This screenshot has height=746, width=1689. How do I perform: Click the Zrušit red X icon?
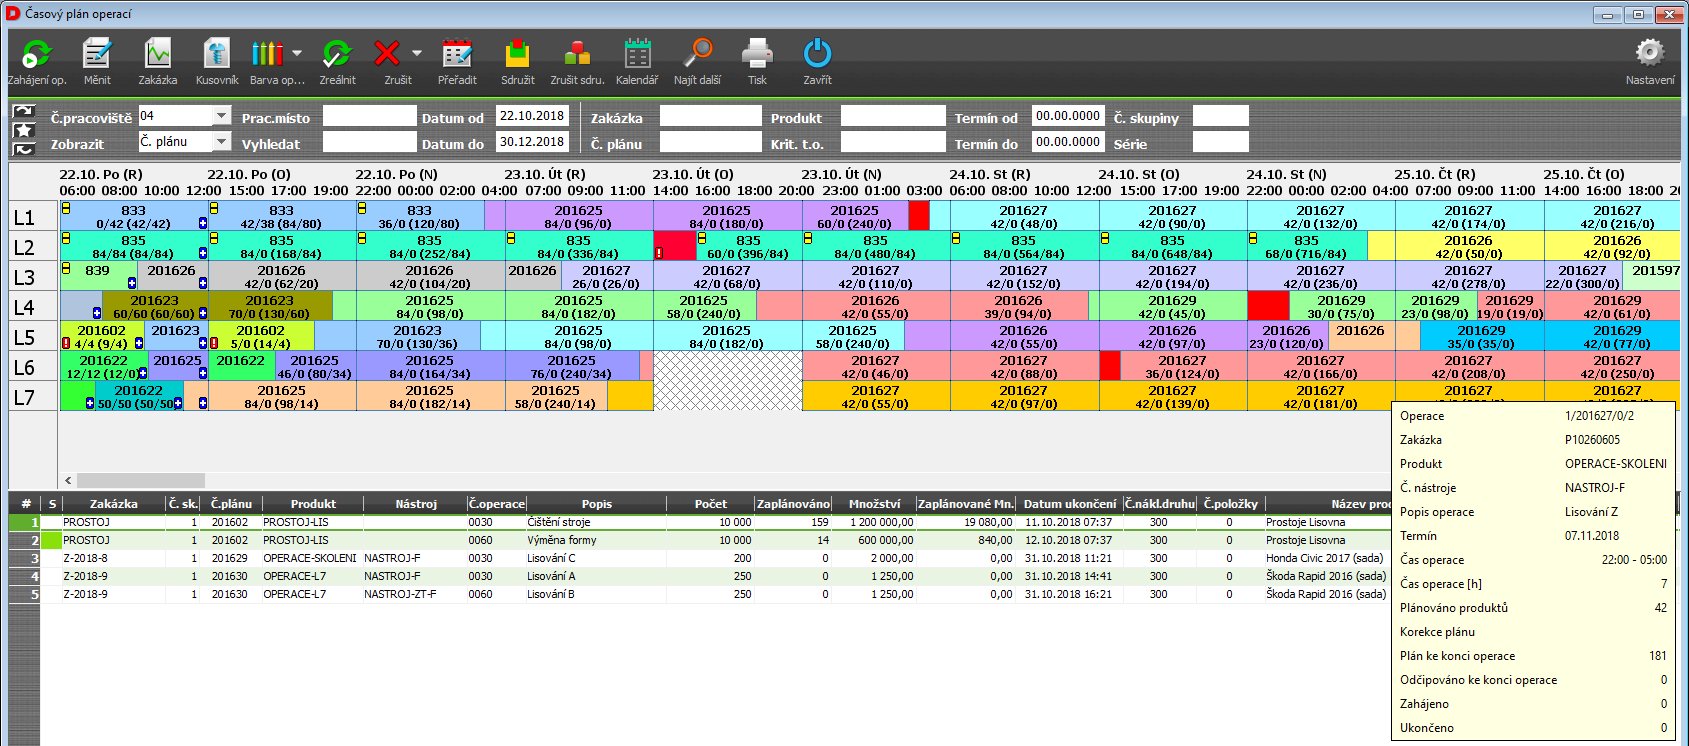[x=387, y=54]
